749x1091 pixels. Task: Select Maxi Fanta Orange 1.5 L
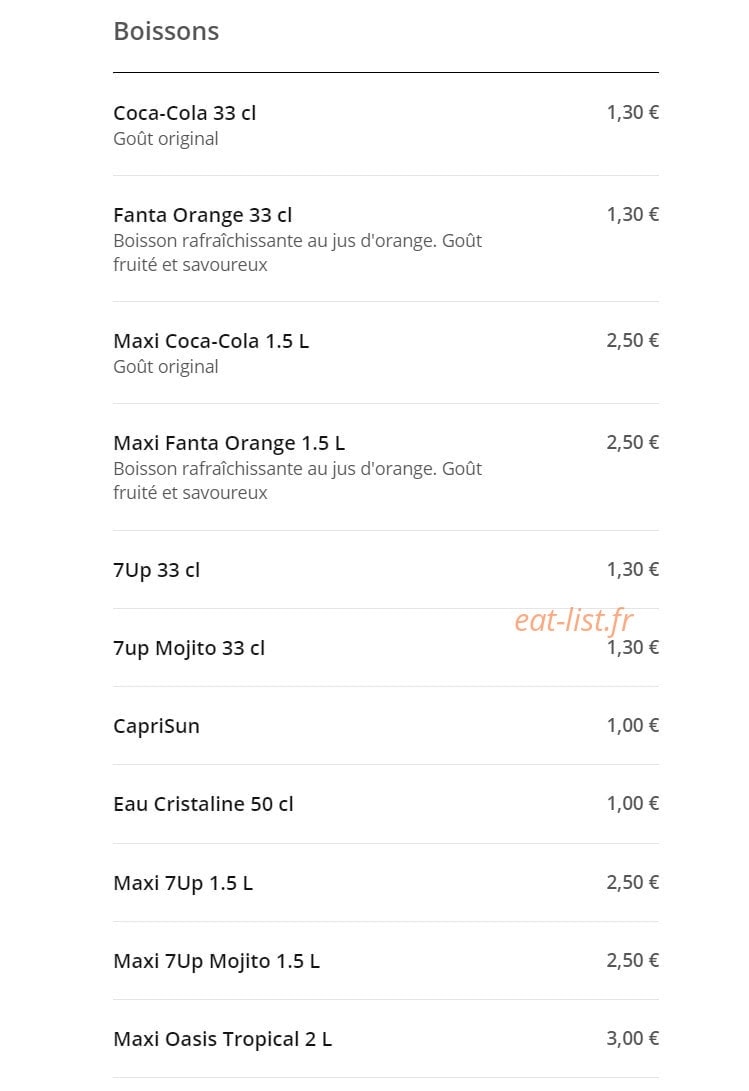(x=386, y=467)
